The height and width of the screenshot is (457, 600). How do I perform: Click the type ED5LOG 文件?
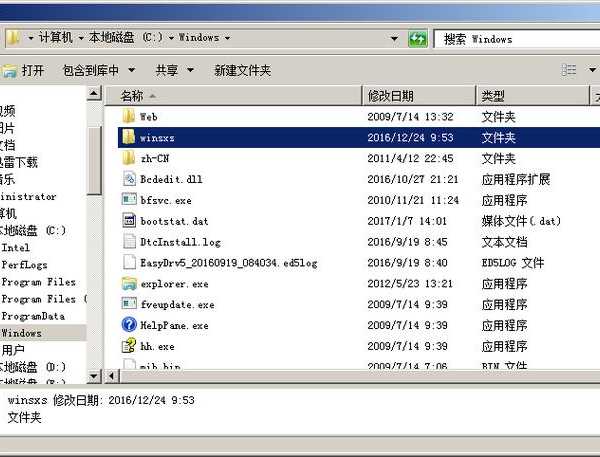pyautogui.click(x=513, y=263)
